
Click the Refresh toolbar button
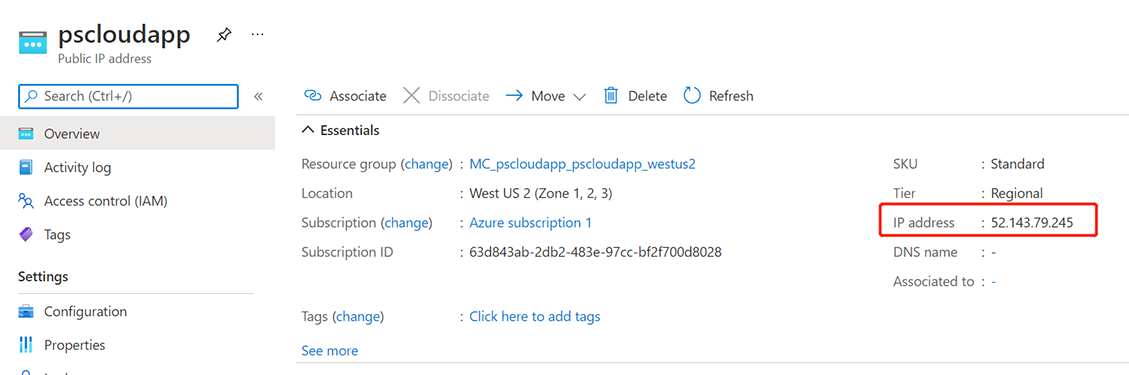coord(718,96)
